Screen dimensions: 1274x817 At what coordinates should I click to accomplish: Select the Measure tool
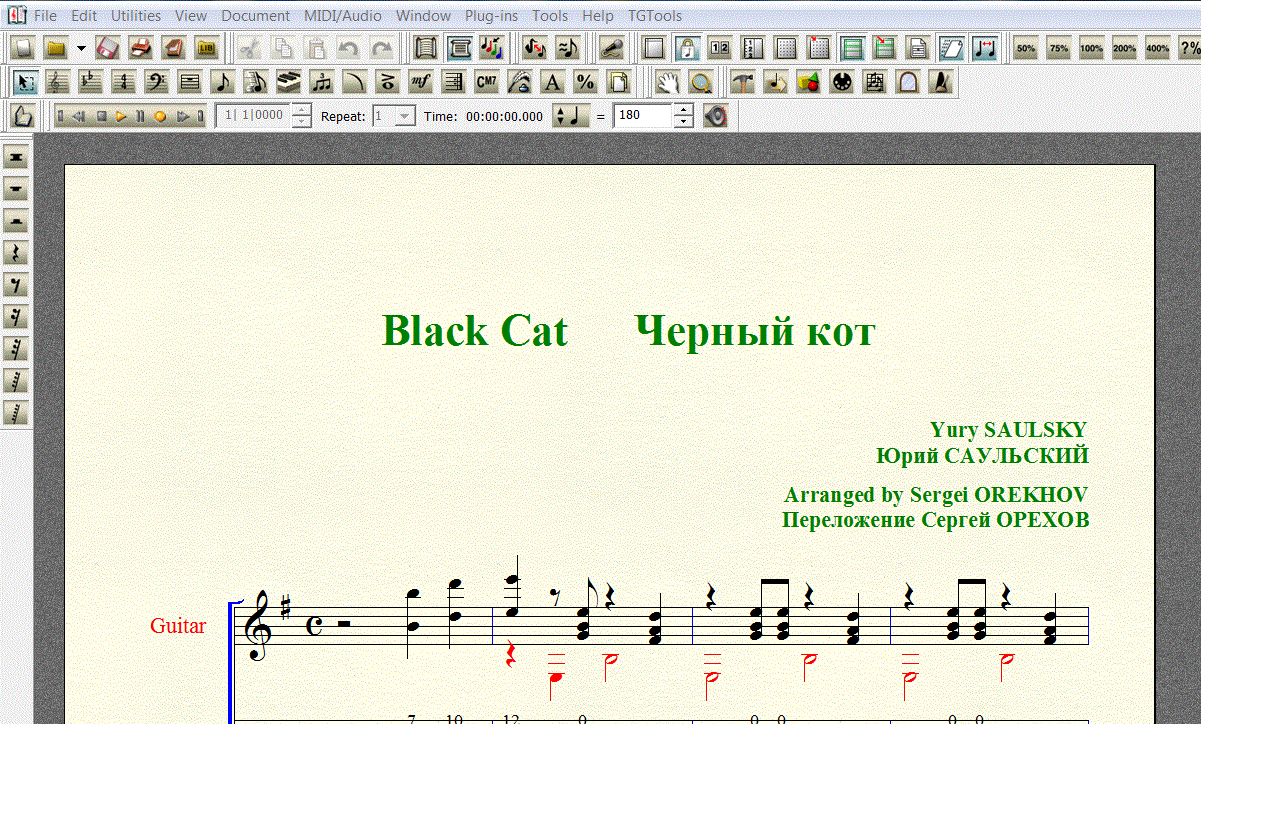(x=190, y=82)
